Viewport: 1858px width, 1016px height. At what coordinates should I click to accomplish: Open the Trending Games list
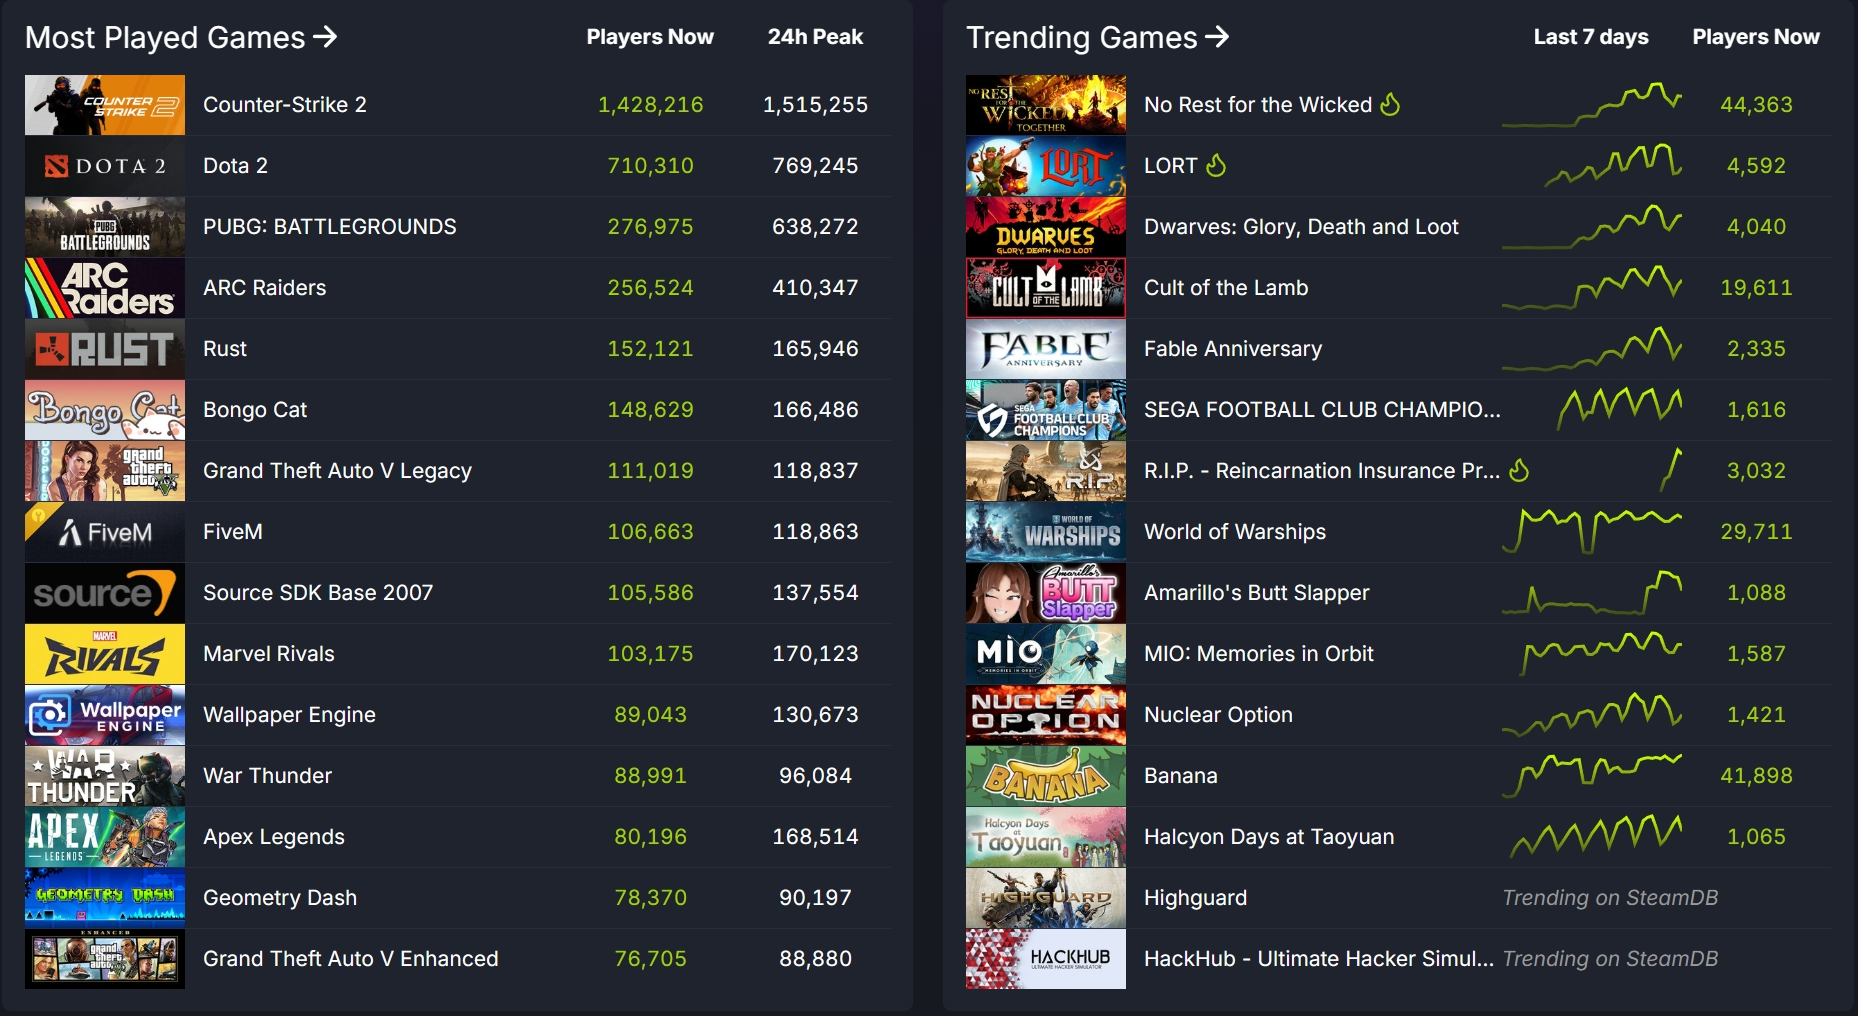[1097, 37]
